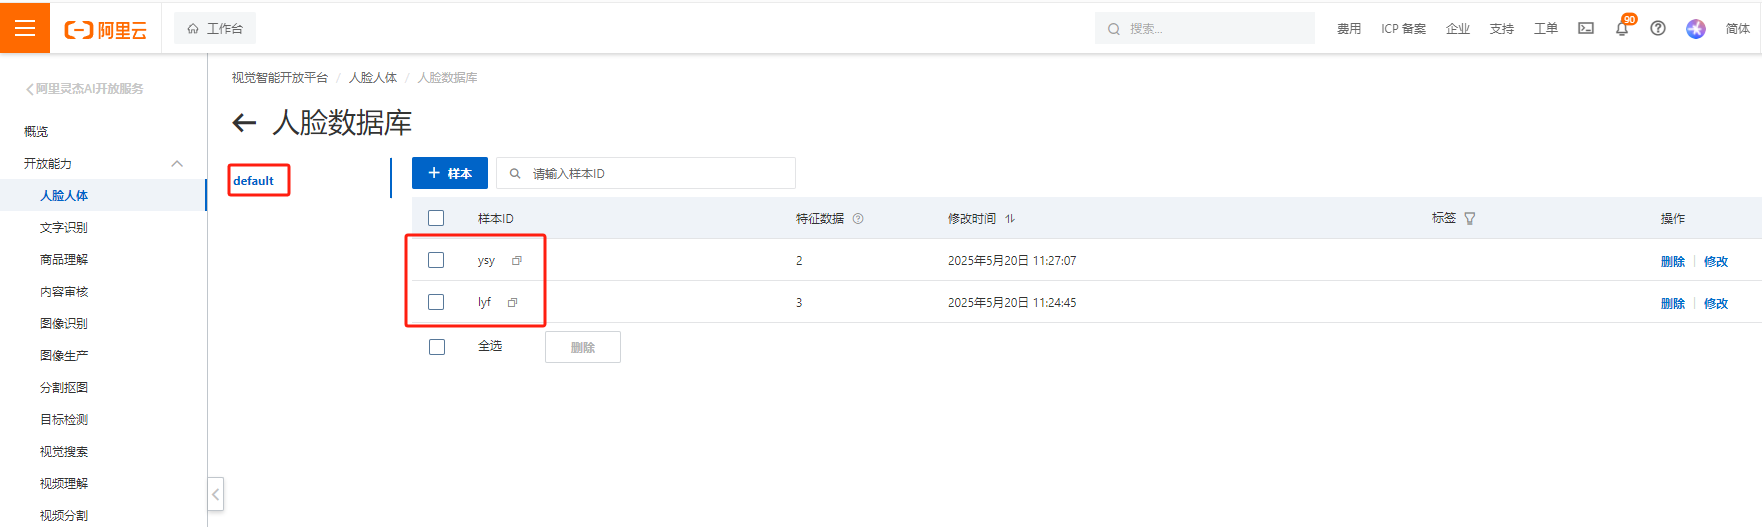Open 人脸人体 breadcrumb link
Screen dimensions: 1762x527
(x=373, y=78)
